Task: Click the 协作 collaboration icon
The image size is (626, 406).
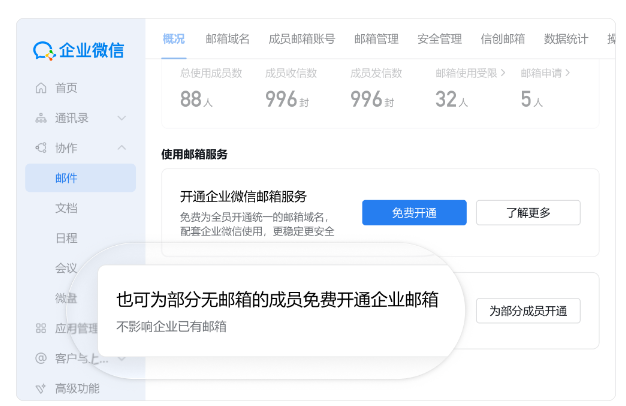Action: click(x=41, y=148)
